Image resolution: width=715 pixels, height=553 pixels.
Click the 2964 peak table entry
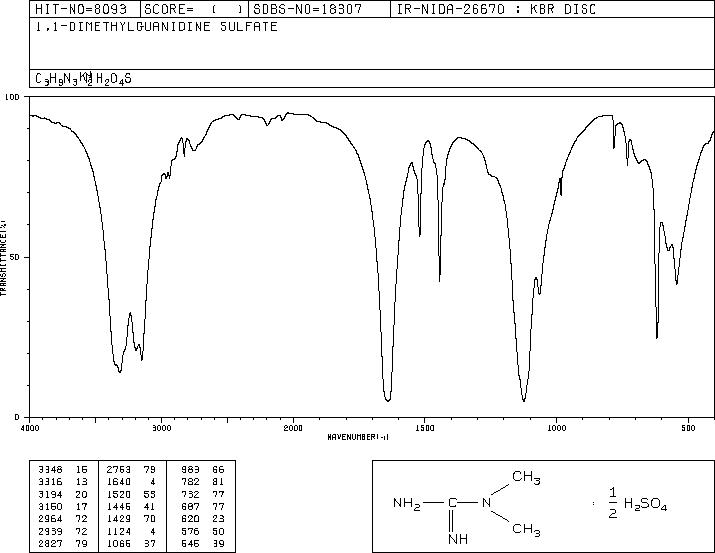pyautogui.click(x=63, y=519)
